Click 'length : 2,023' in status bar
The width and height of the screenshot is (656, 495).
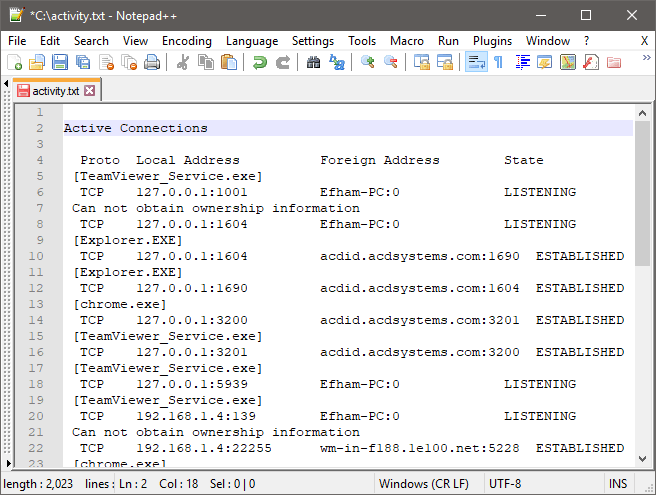pyautogui.click(x=38, y=484)
